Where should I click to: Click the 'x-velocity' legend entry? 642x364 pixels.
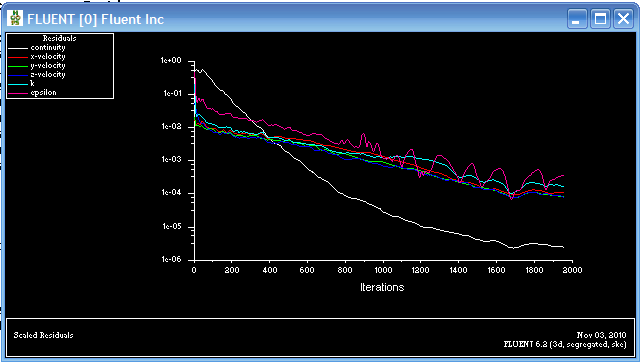tap(48, 57)
